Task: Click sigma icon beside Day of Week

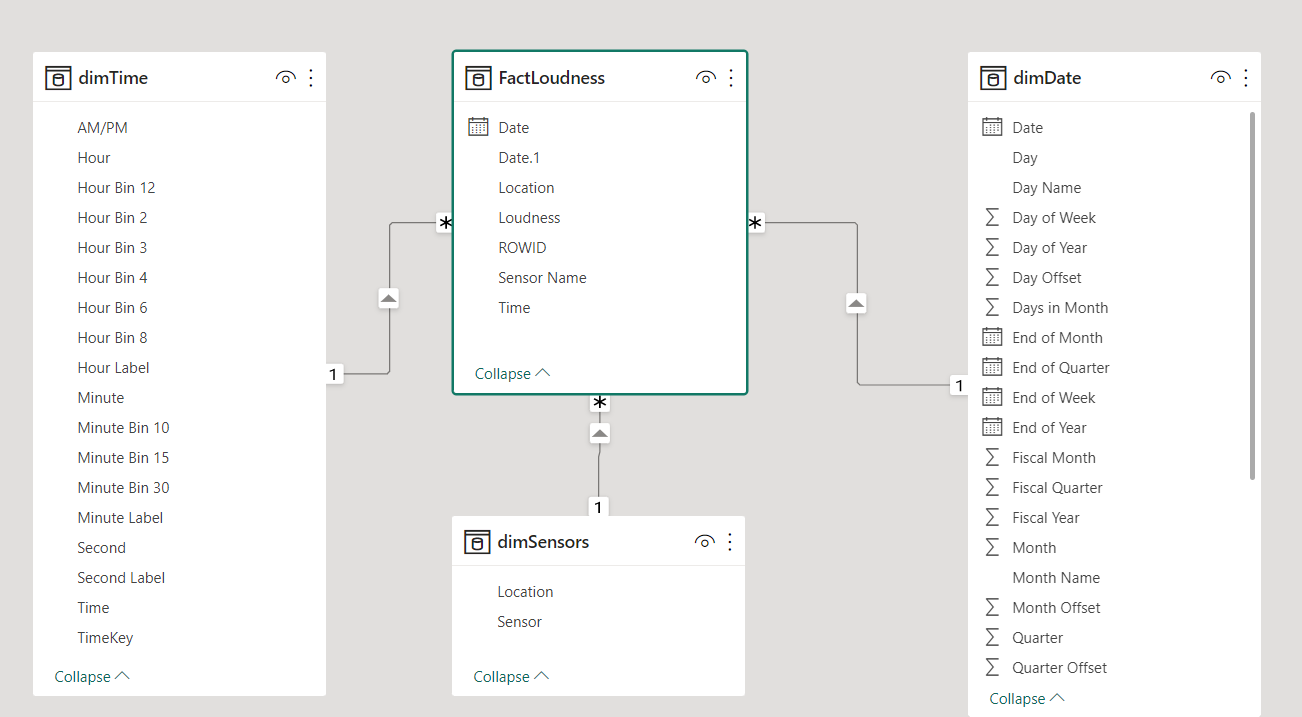Action: click(992, 217)
